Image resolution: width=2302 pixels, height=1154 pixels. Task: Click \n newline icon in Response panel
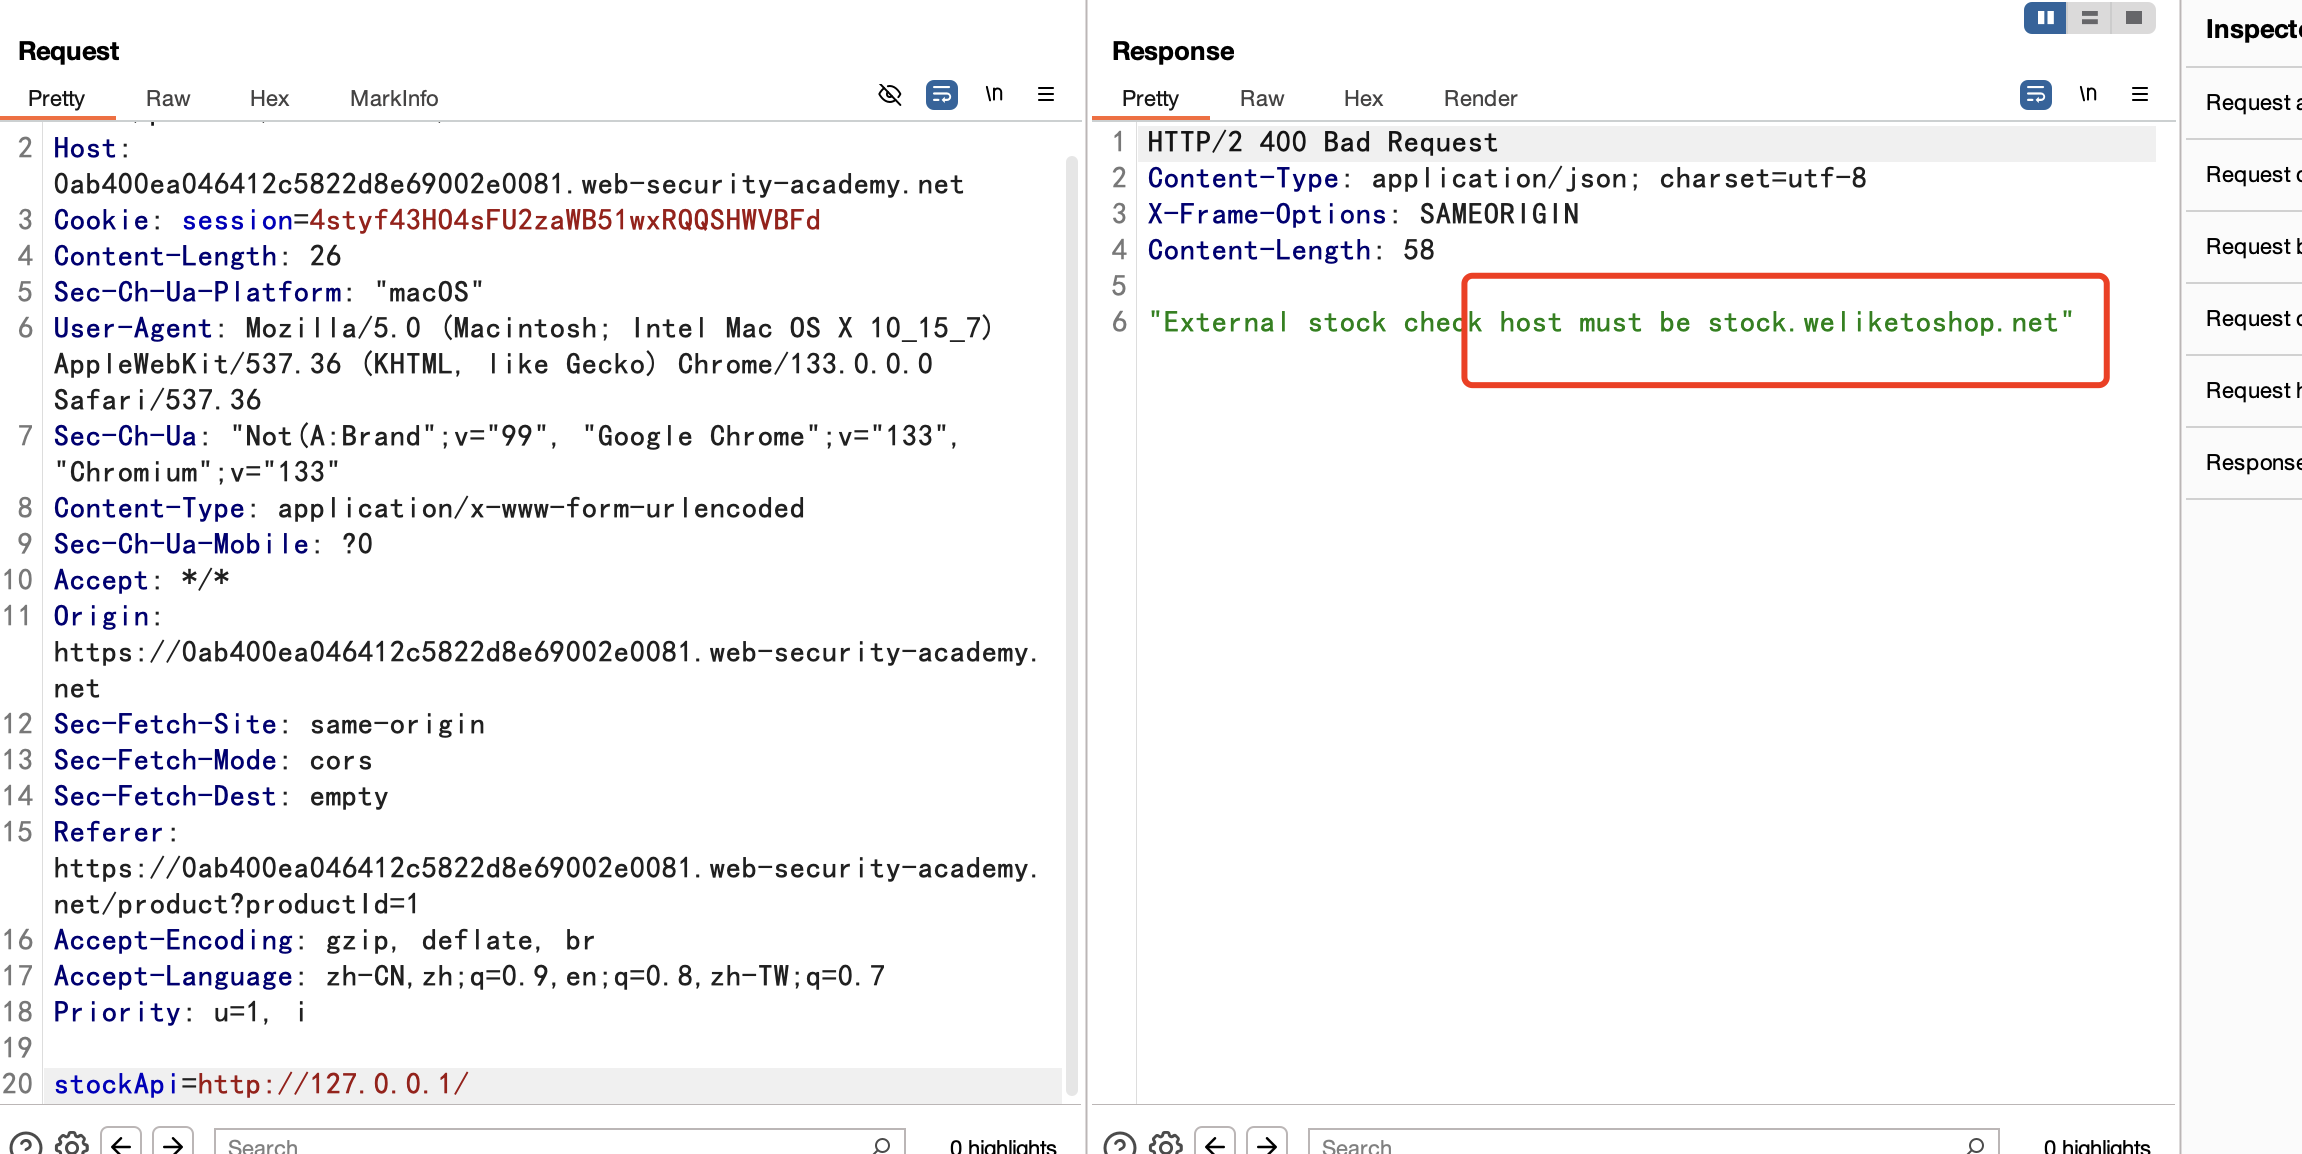point(2087,95)
